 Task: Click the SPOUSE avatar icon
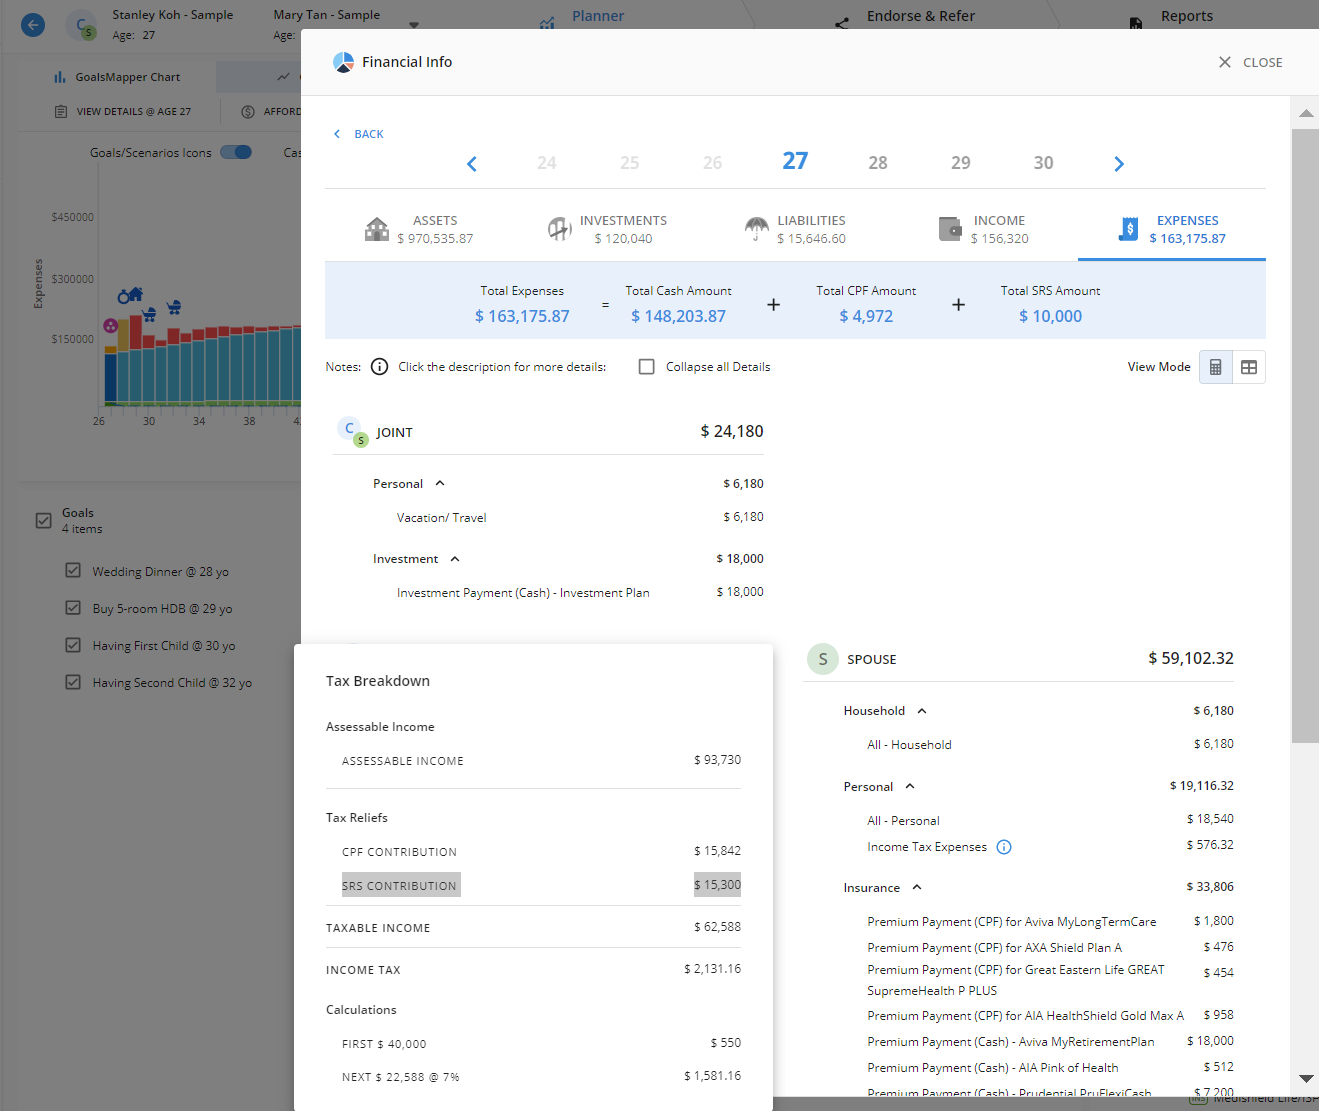823,659
